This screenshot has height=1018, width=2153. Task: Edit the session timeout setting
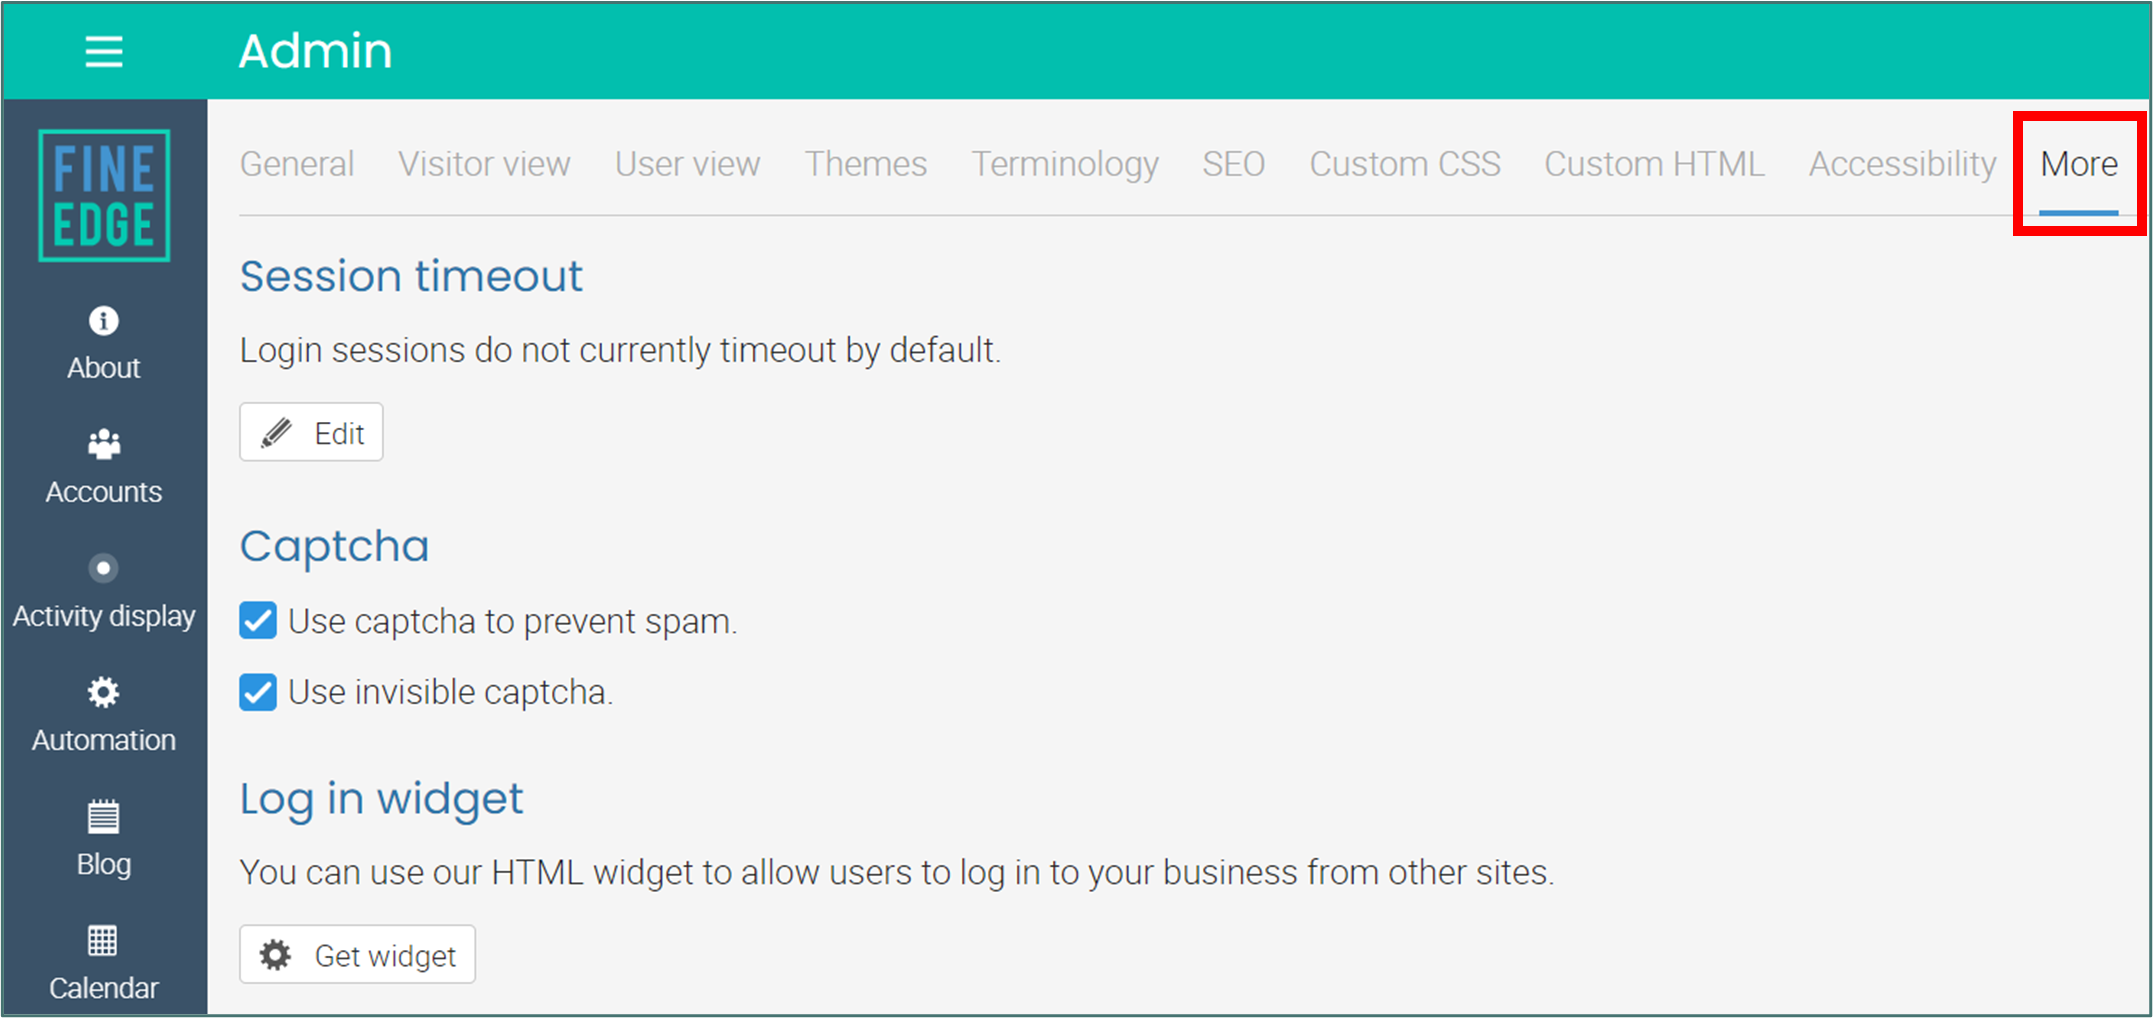311,432
